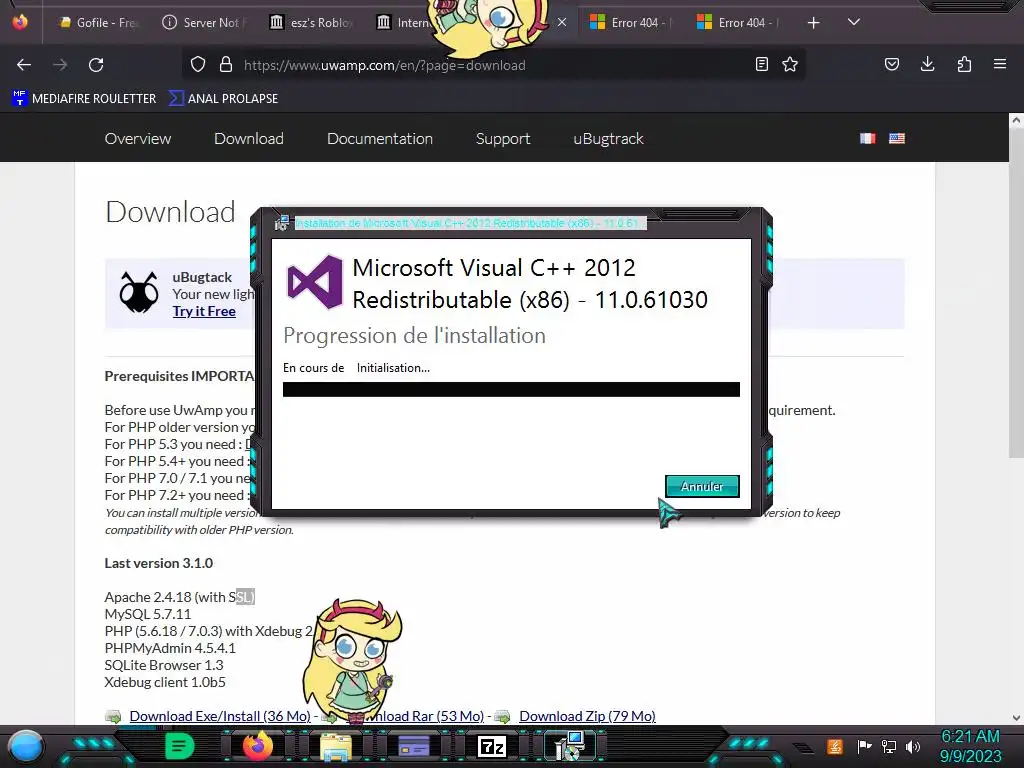Switch to the Internet Archive tab
Screen dimensions: 1024x768
coord(403,23)
